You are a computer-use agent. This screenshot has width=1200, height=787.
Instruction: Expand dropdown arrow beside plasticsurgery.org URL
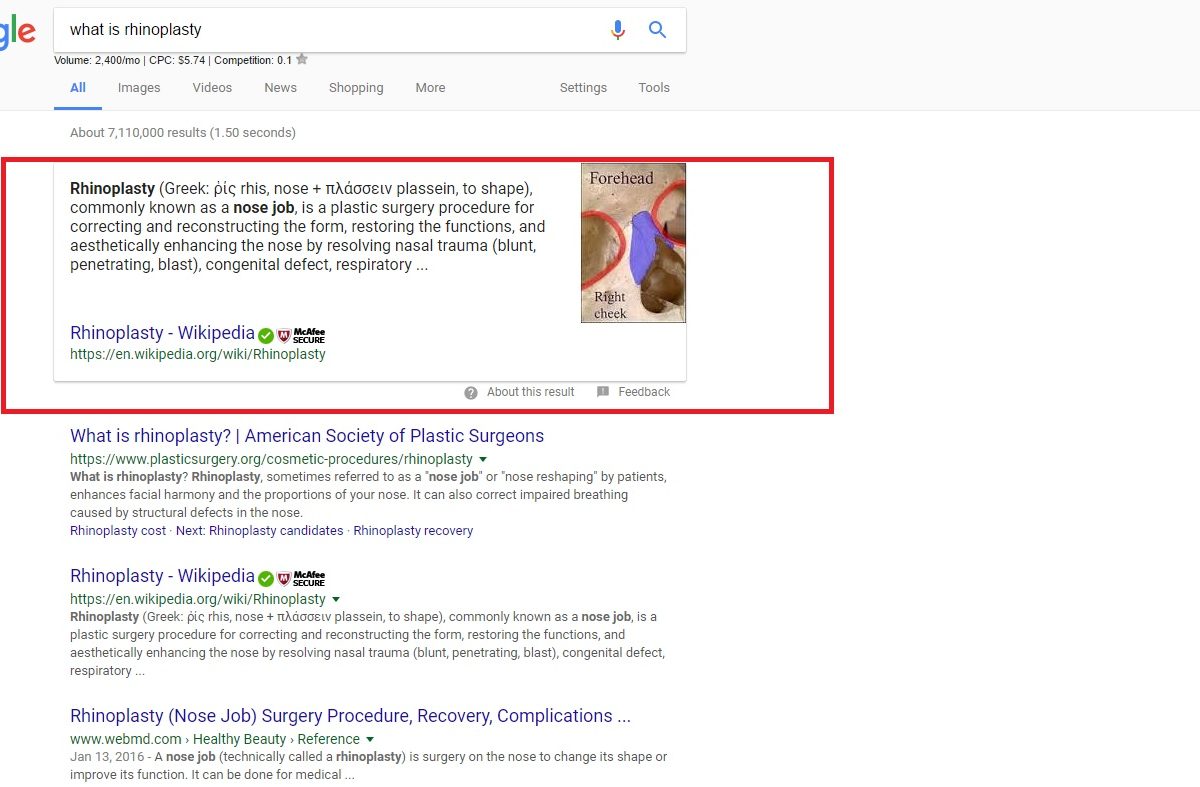(483, 459)
